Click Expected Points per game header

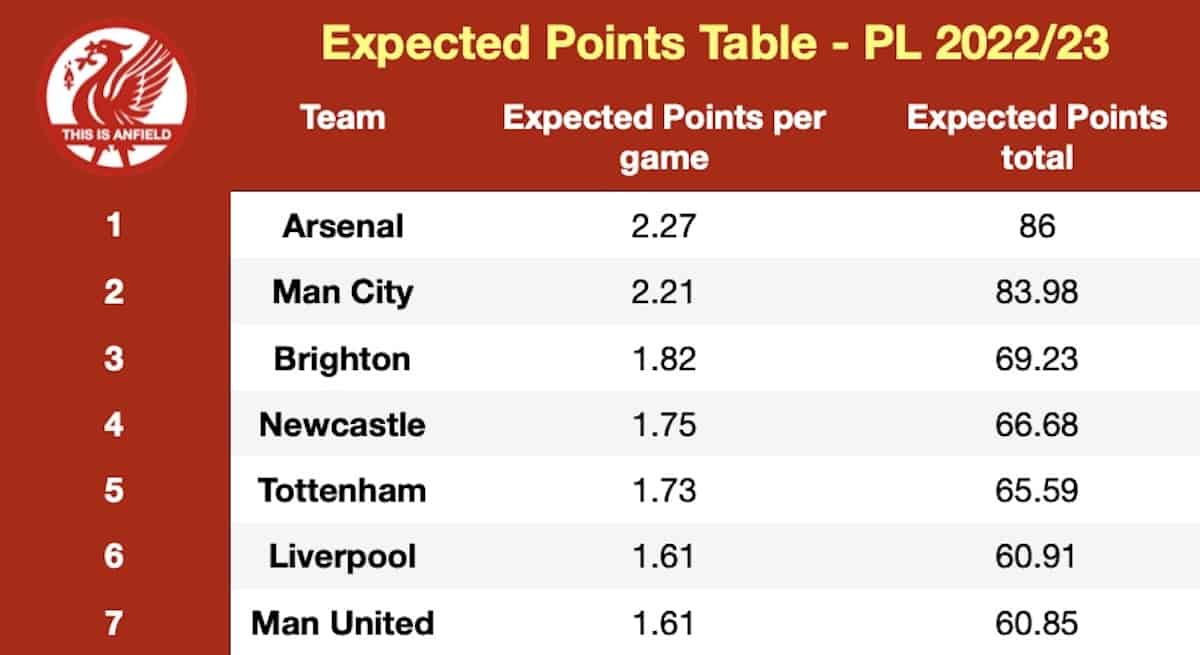click(x=664, y=137)
